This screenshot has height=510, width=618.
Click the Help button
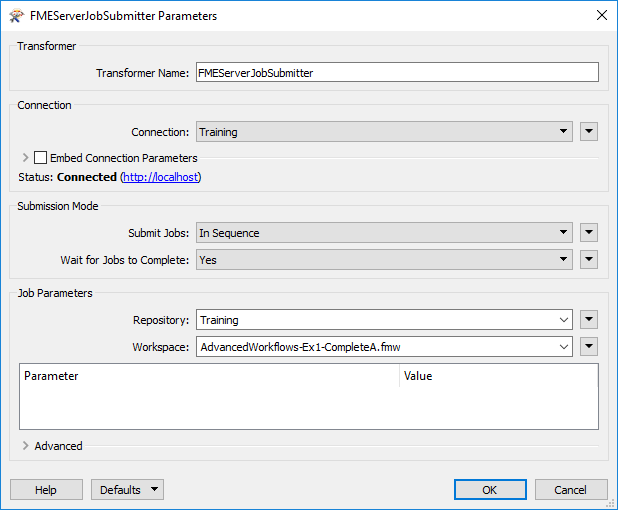[46, 490]
